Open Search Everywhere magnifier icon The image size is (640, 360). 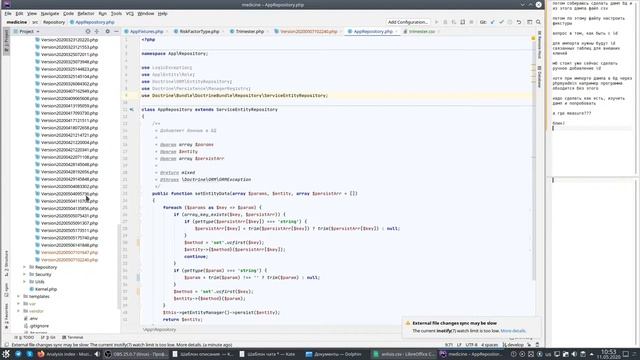point(538,22)
